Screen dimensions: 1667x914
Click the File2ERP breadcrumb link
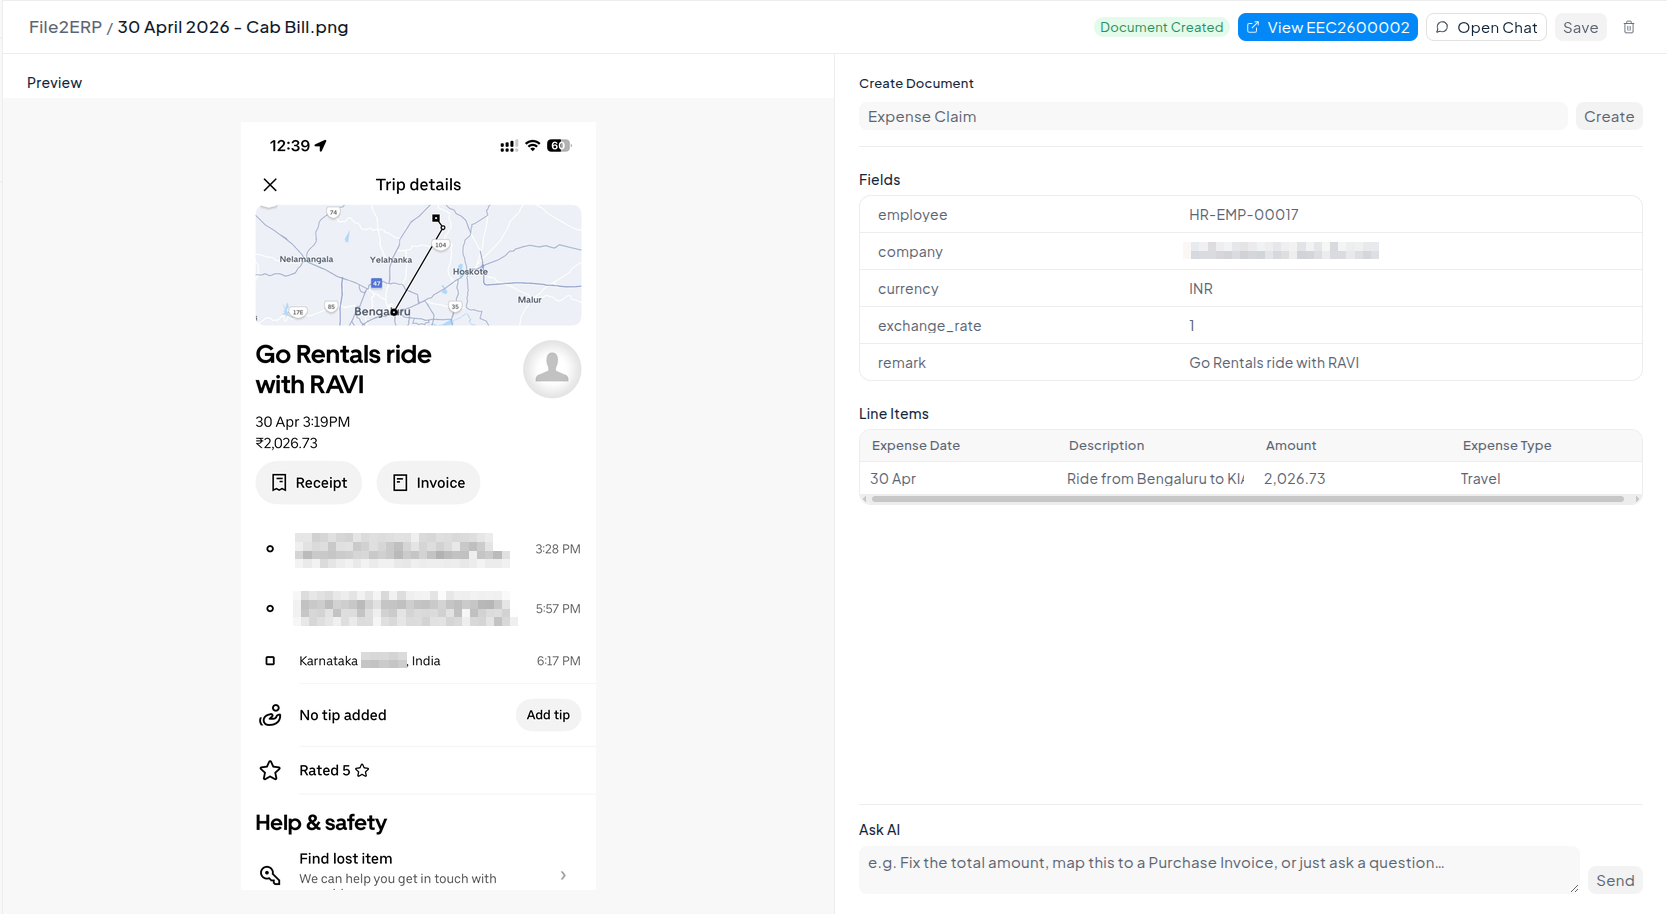[x=65, y=27]
